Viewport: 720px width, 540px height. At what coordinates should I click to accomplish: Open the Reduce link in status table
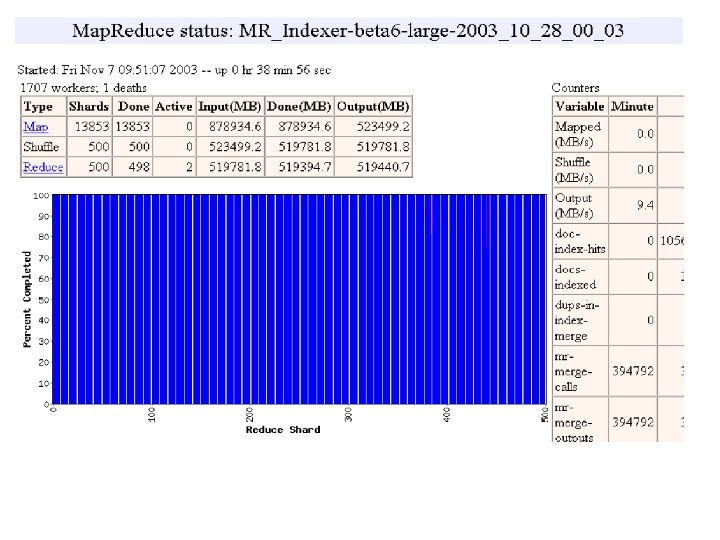coord(43,167)
